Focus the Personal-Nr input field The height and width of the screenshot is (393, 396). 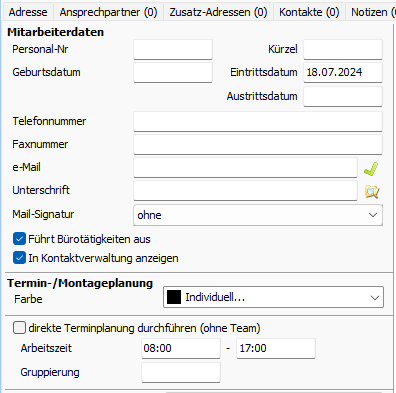point(173,49)
